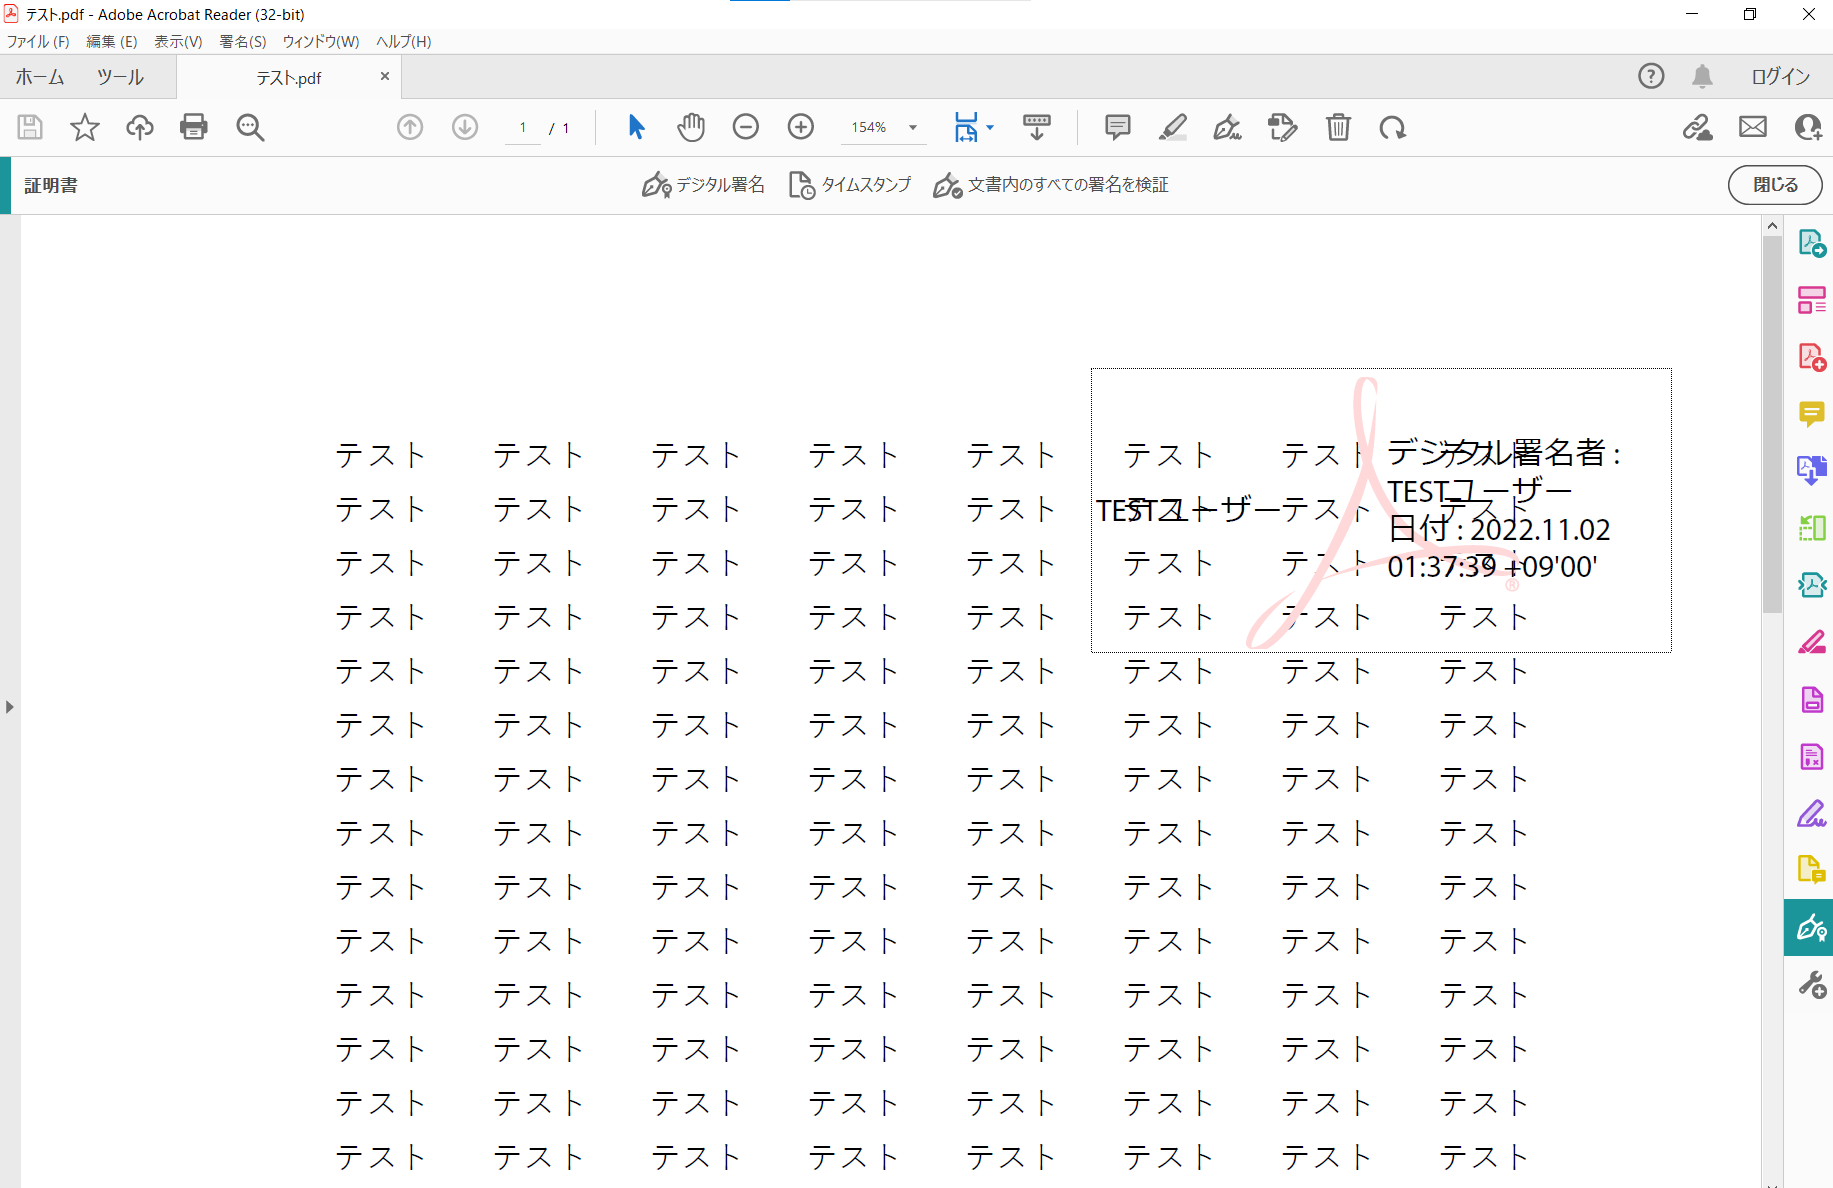Save the PDF file
Viewport: 1833px width, 1188px height.
coord(29,127)
